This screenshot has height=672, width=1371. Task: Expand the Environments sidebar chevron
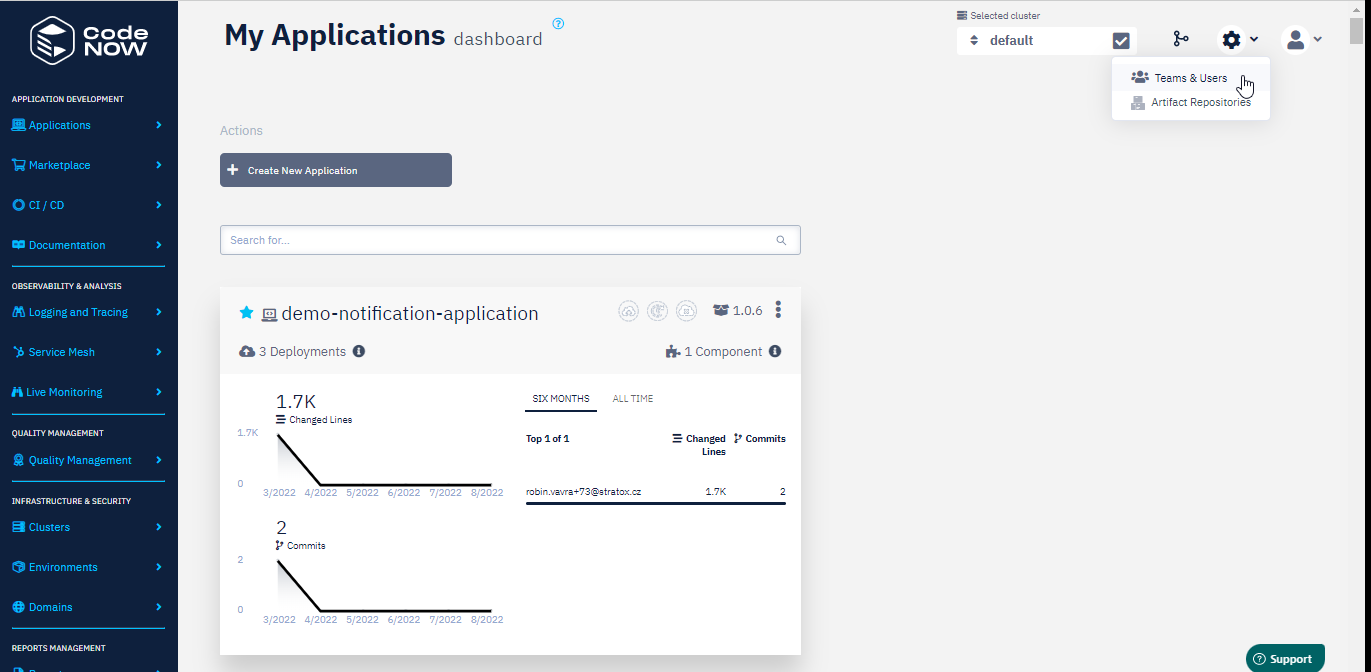point(159,567)
